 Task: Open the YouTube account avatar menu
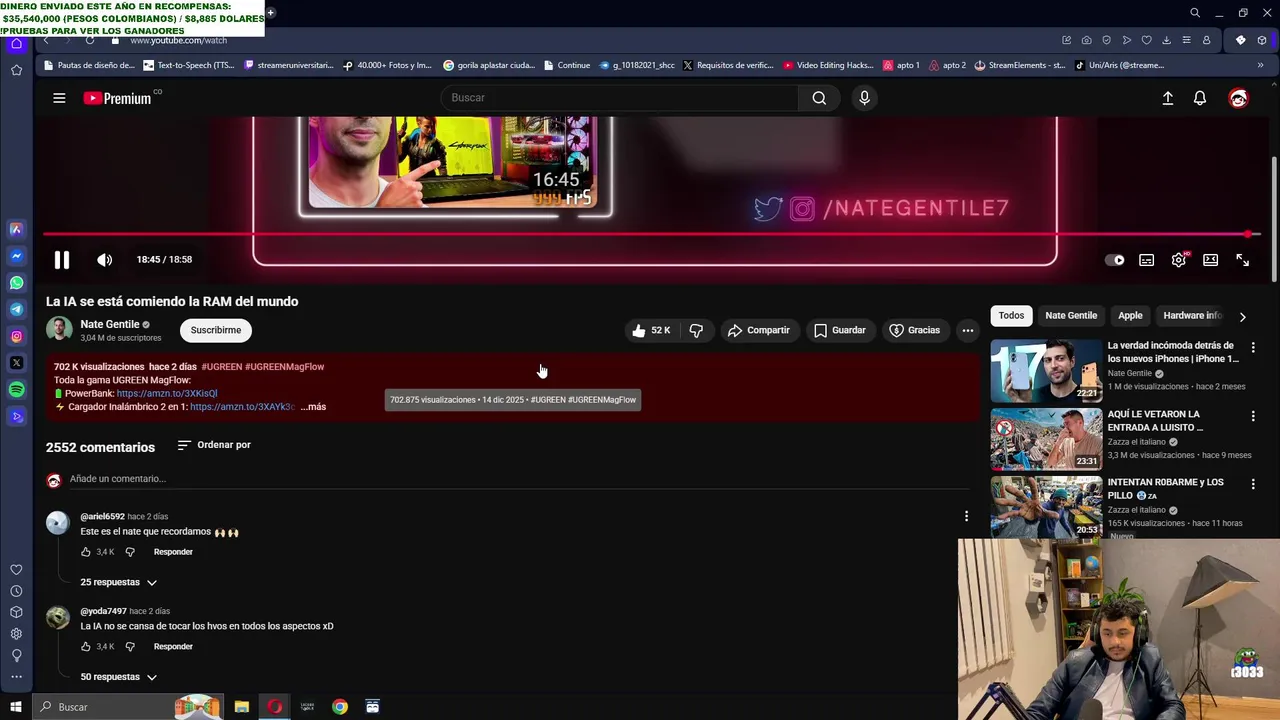click(1238, 98)
